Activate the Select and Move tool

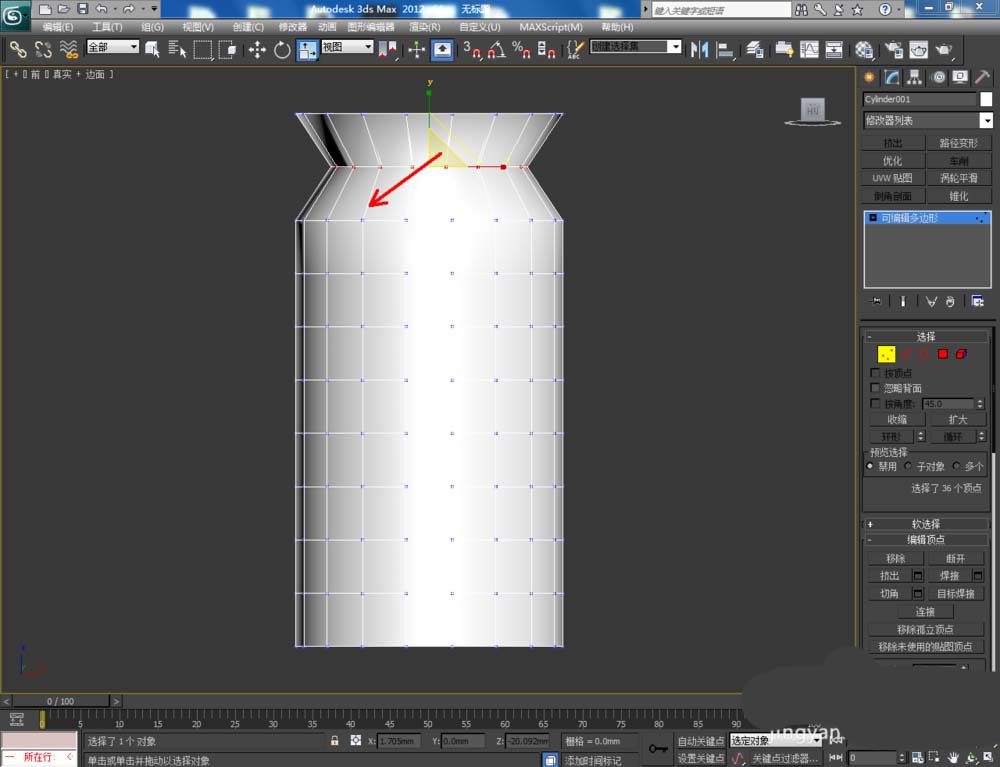pyautogui.click(x=257, y=50)
